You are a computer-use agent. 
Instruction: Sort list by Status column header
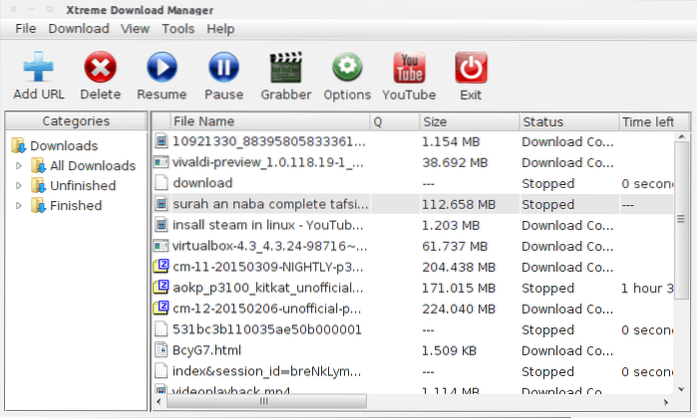click(x=543, y=122)
